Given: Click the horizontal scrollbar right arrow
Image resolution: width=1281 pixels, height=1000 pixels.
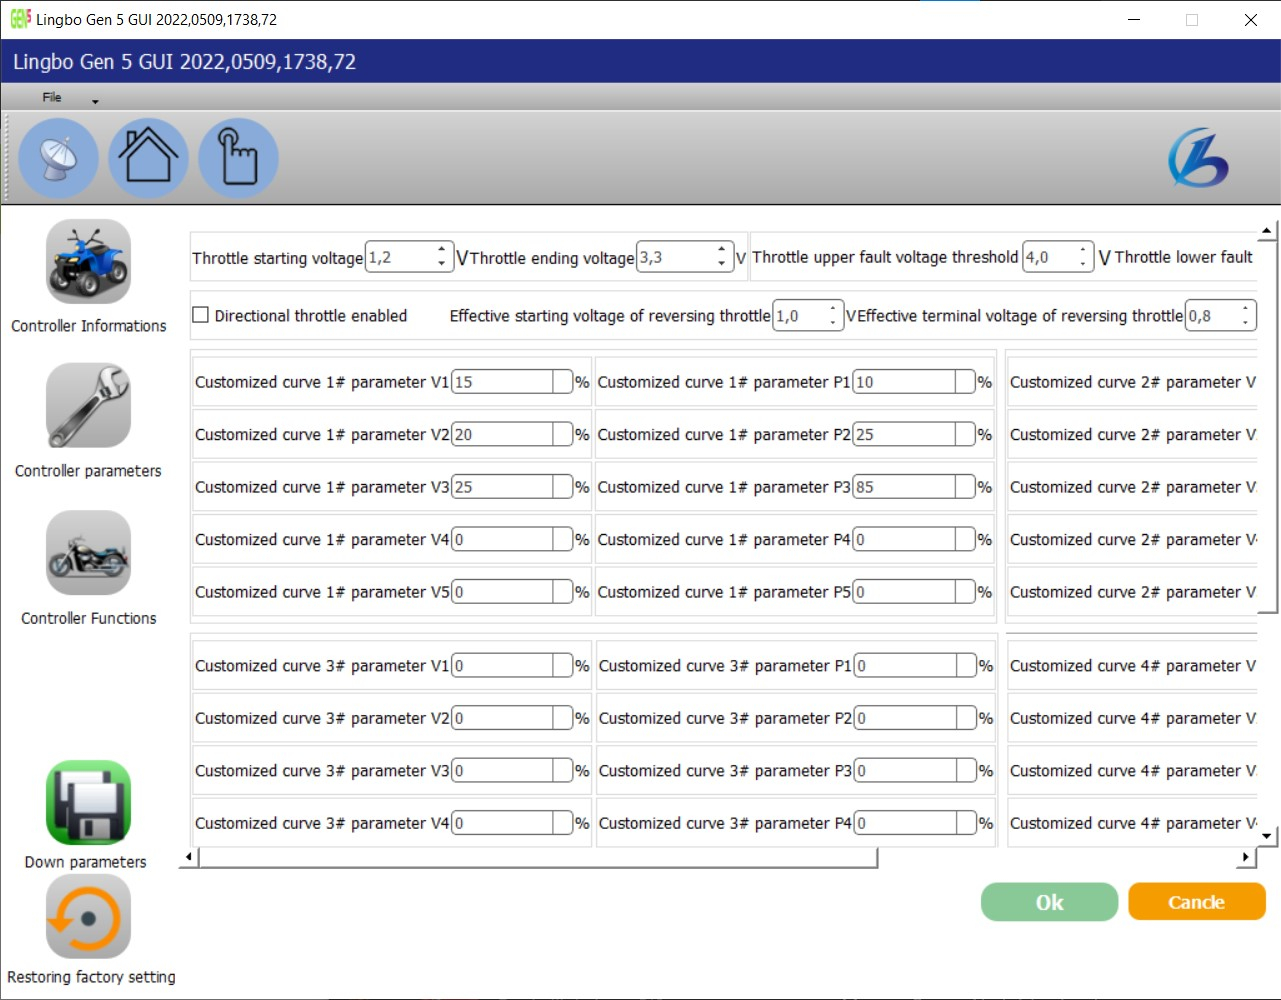Looking at the screenshot, I should click(x=1245, y=857).
